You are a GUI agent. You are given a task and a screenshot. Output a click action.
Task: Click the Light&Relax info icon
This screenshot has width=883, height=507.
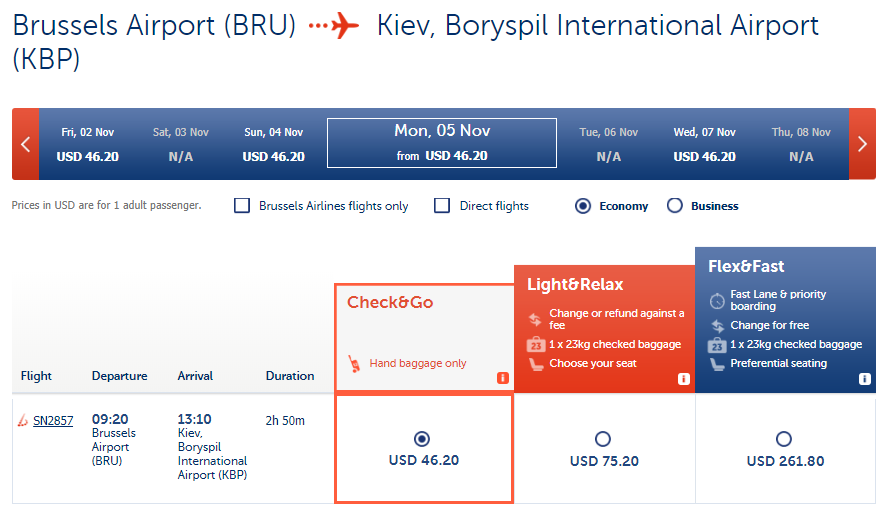pos(684,379)
